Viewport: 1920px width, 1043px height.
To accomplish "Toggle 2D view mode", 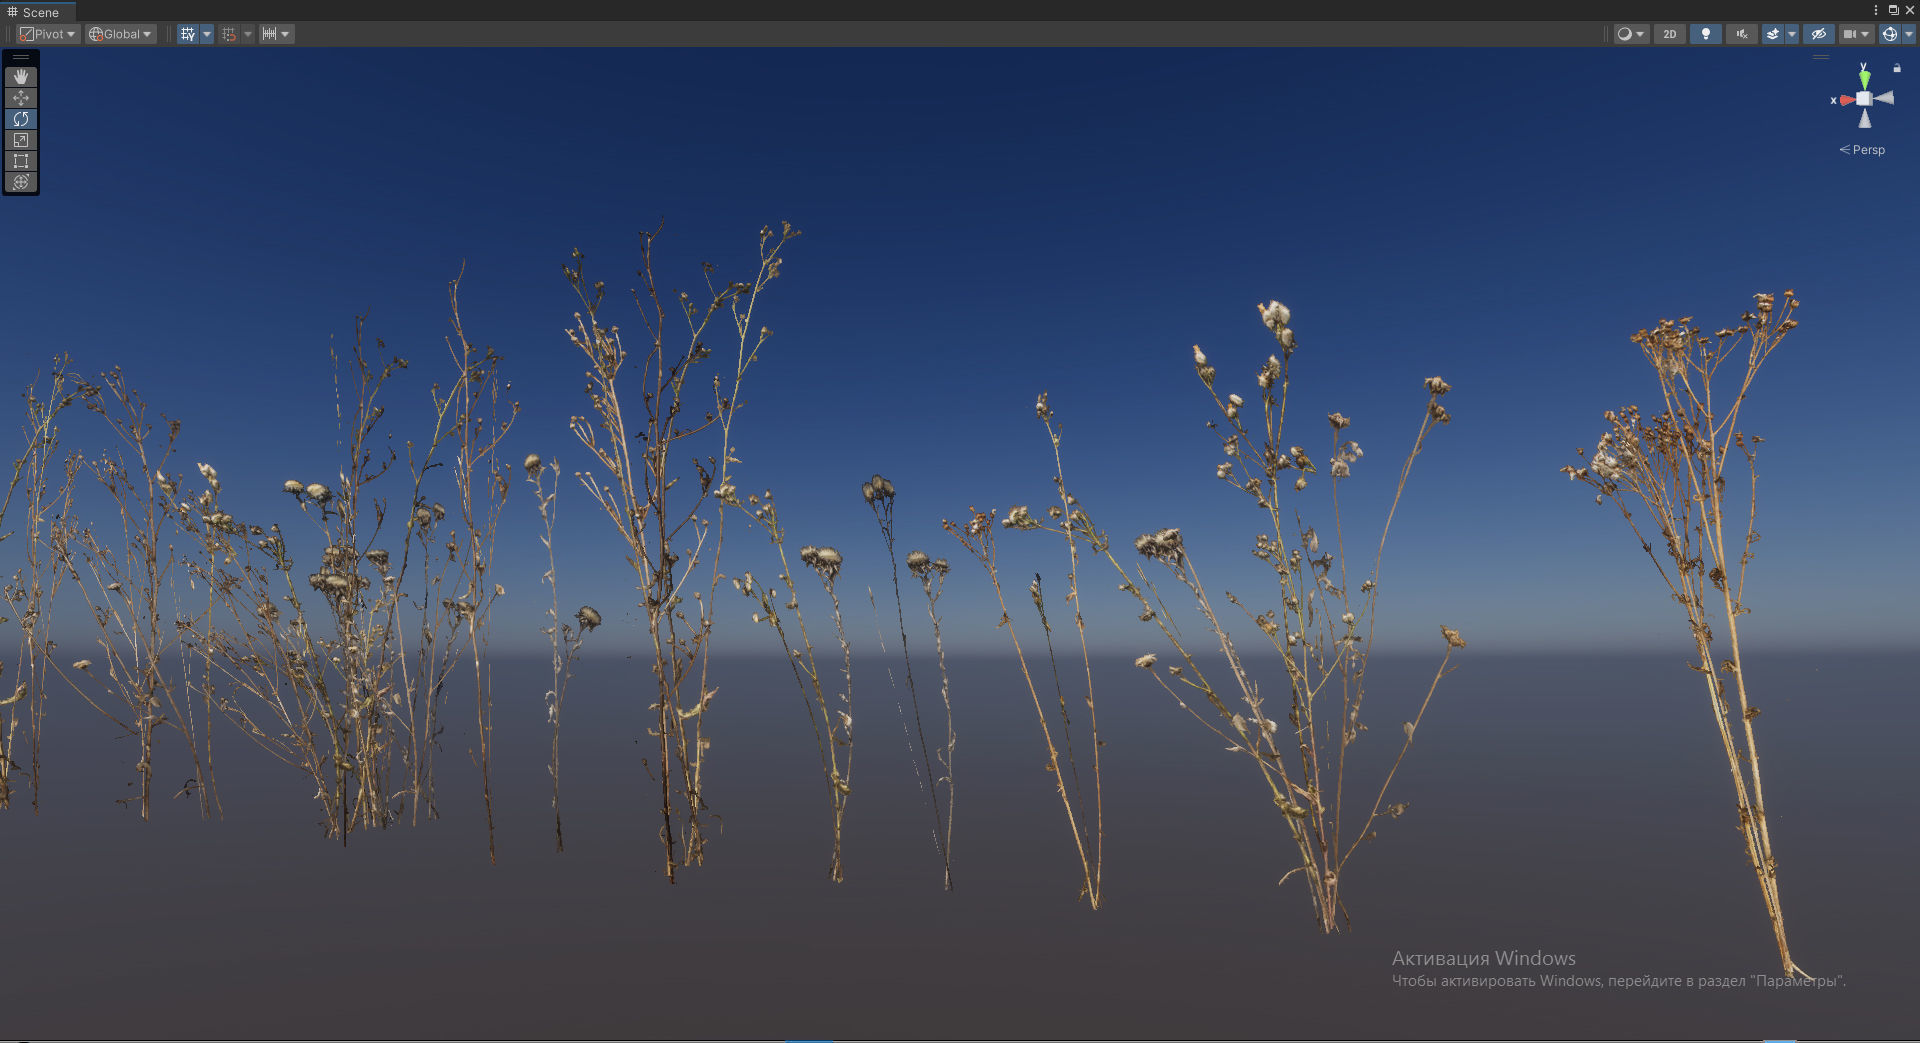I will 1669,34.
